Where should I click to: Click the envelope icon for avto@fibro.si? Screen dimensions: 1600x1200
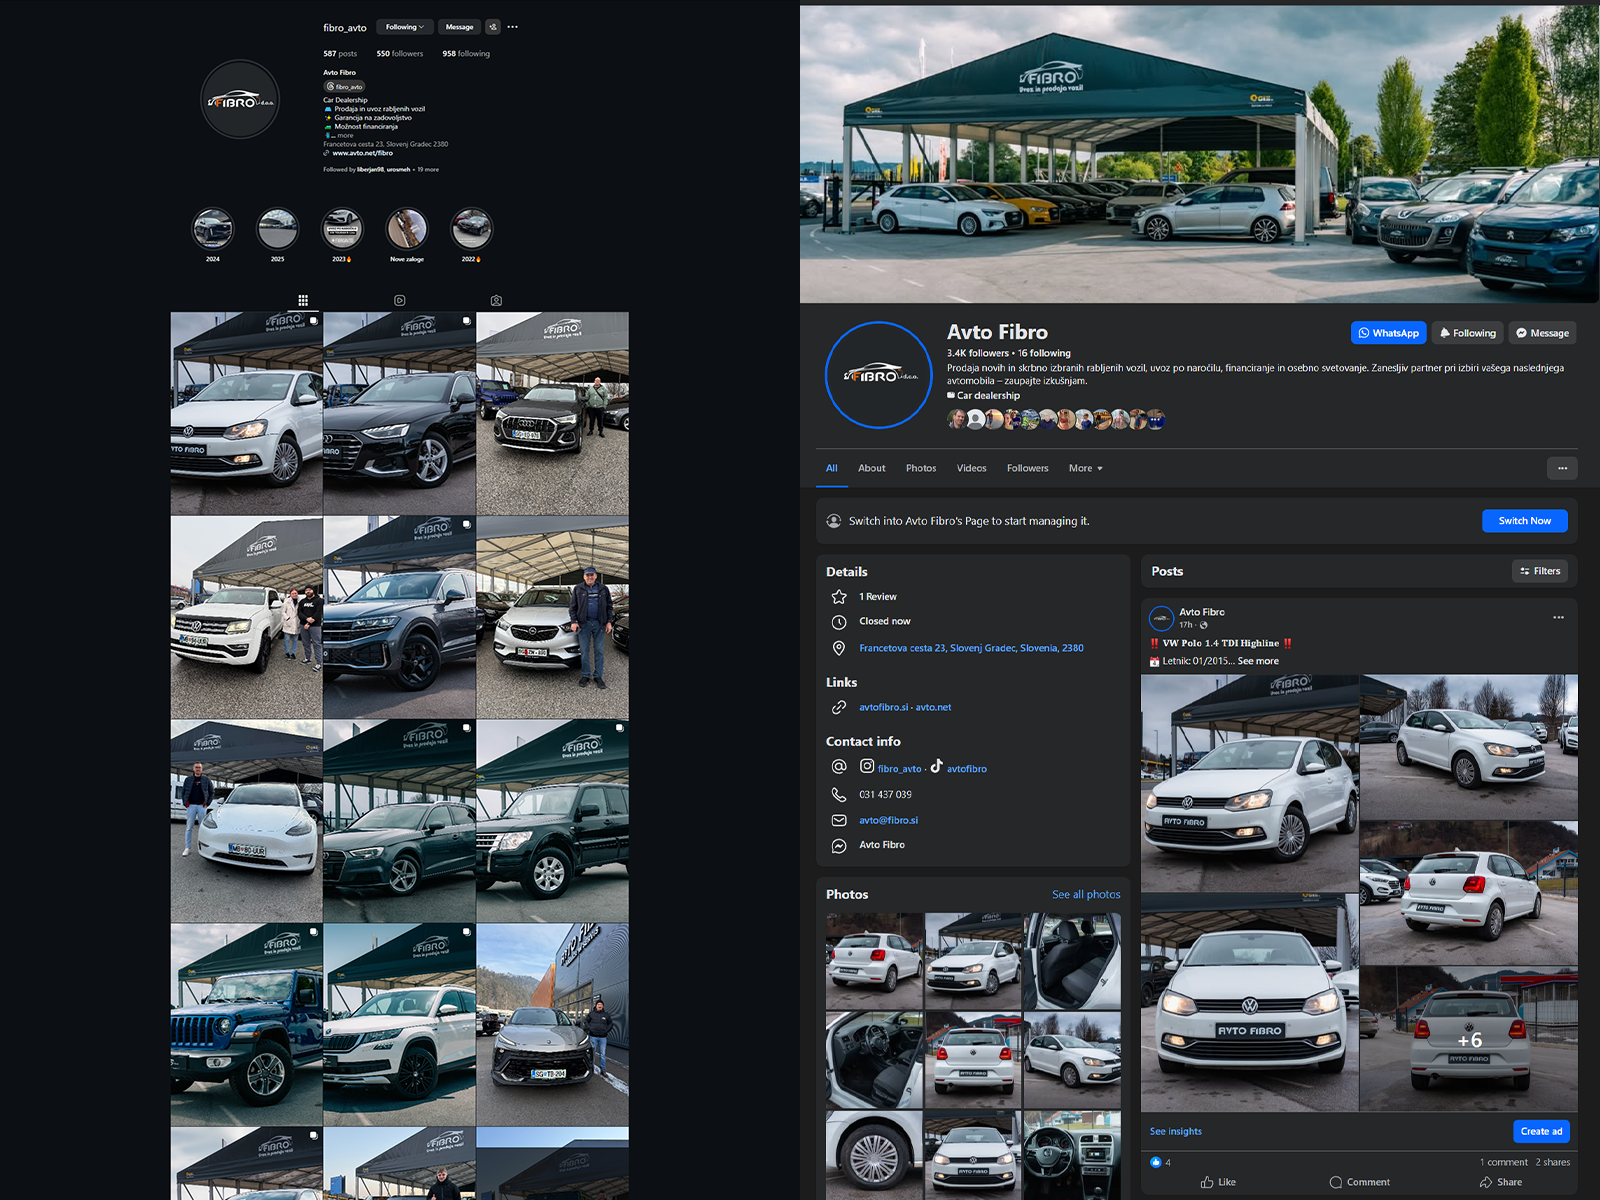click(840, 820)
